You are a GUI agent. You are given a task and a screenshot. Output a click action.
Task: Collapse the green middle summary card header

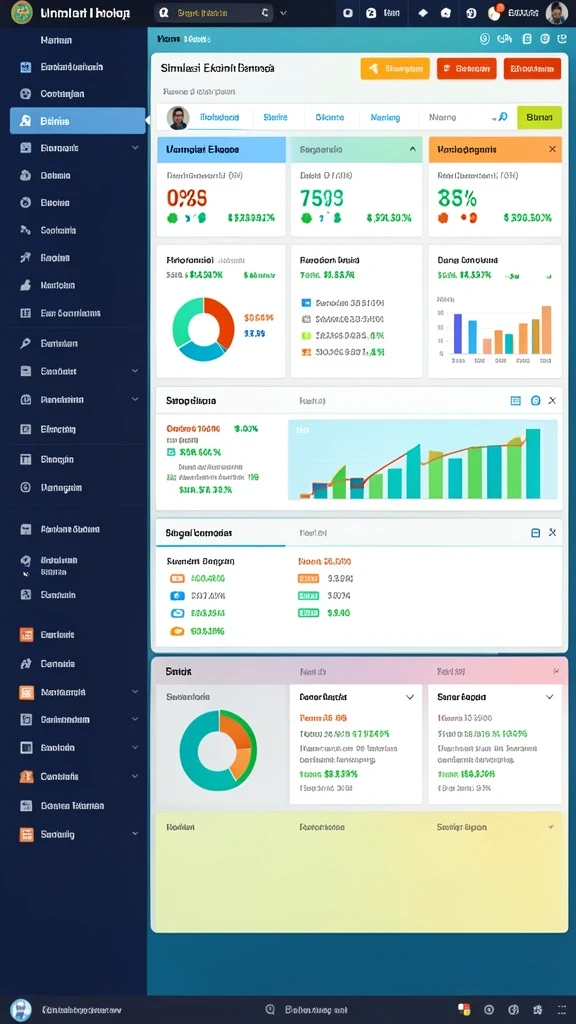coord(413,150)
